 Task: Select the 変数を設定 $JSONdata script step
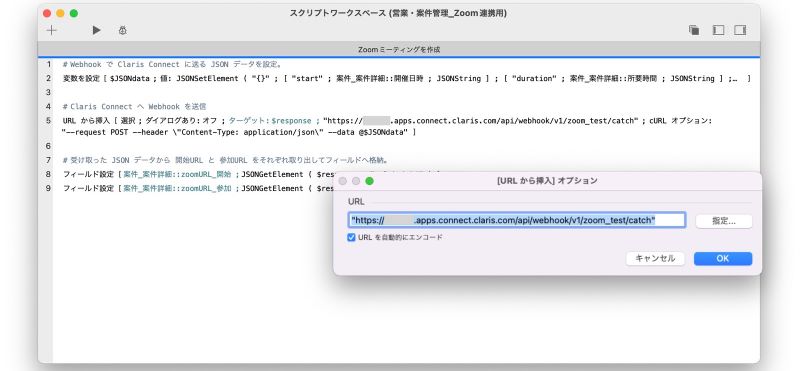[x=407, y=79]
